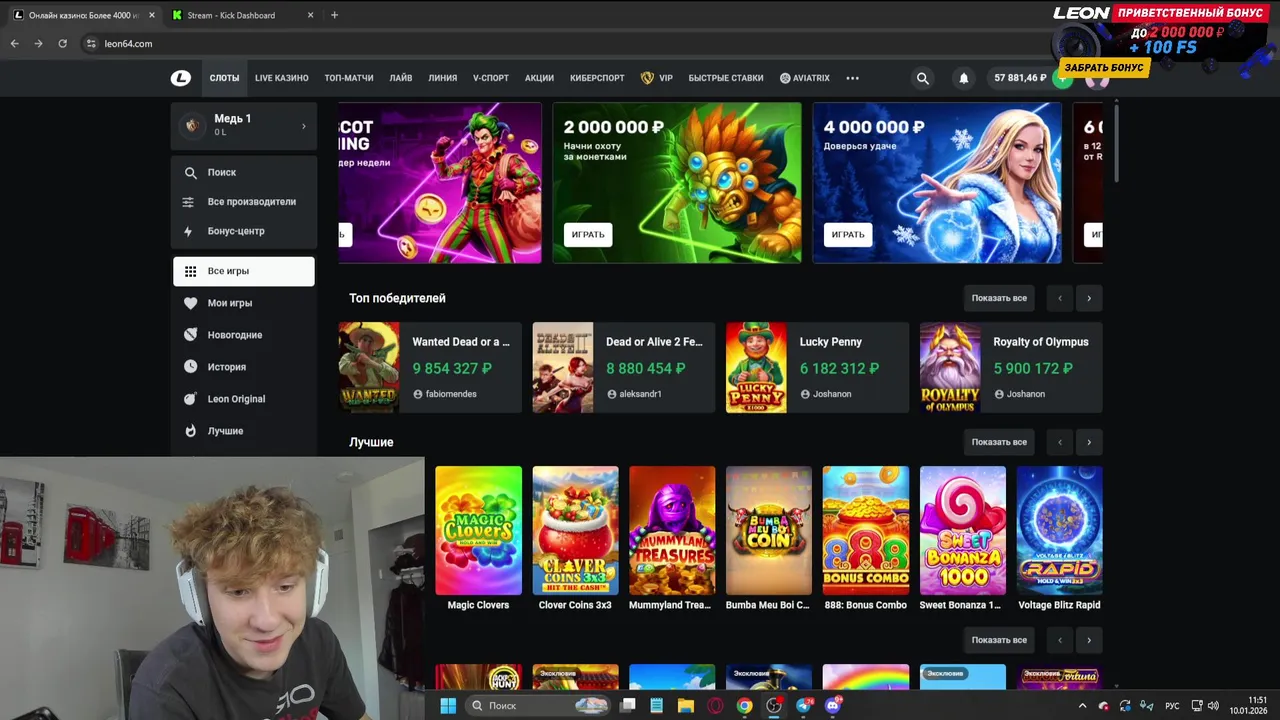This screenshot has height=720, width=1280.
Task: Open the site search magnifier icon
Action: point(923,78)
